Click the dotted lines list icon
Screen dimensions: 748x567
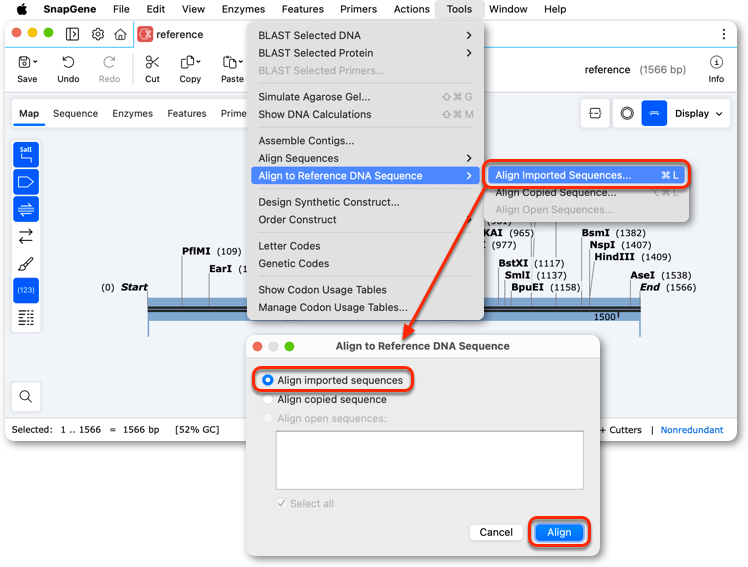tap(26, 317)
